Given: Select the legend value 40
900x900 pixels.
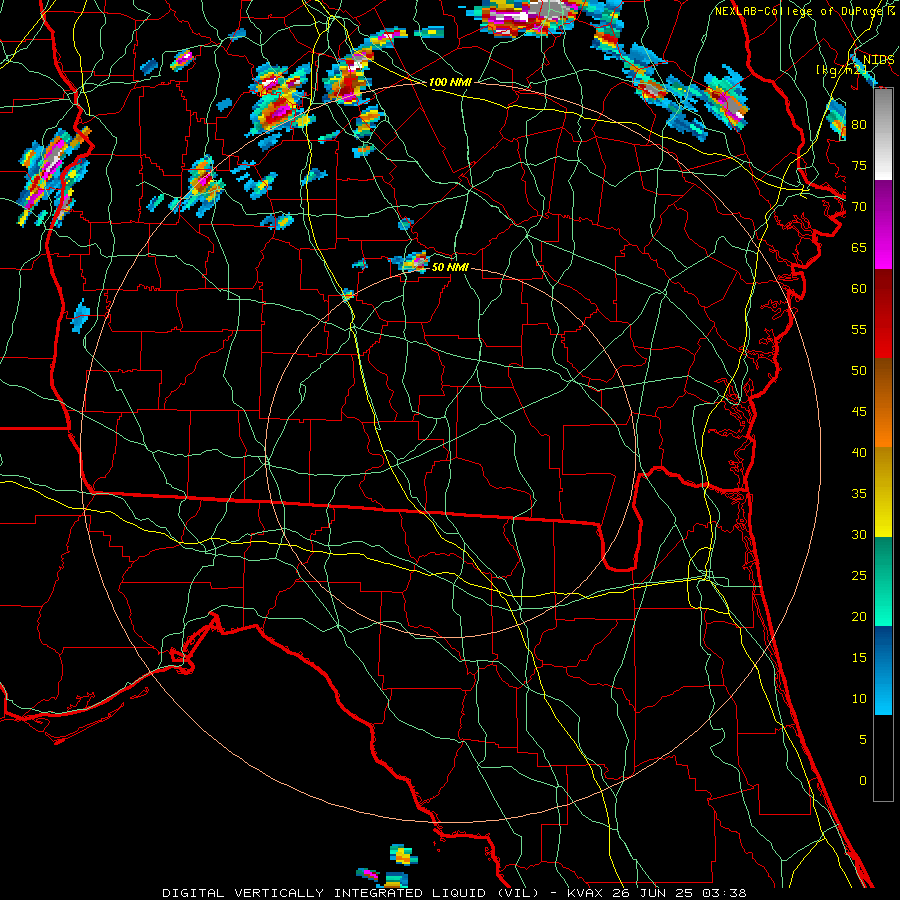Looking at the screenshot, I should (x=859, y=452).
